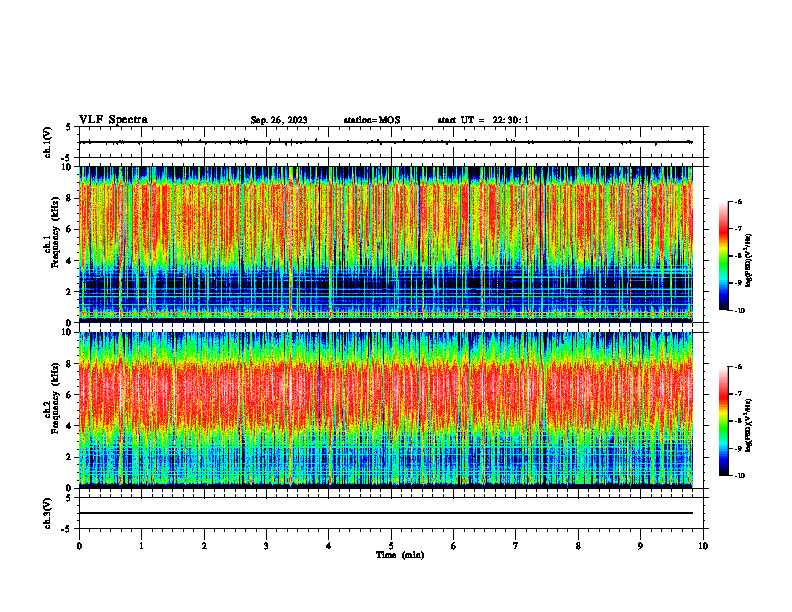Image resolution: width=792 pixels, height=612 pixels.
Task: Click the "station=MOS" header text
Action: coord(372,120)
